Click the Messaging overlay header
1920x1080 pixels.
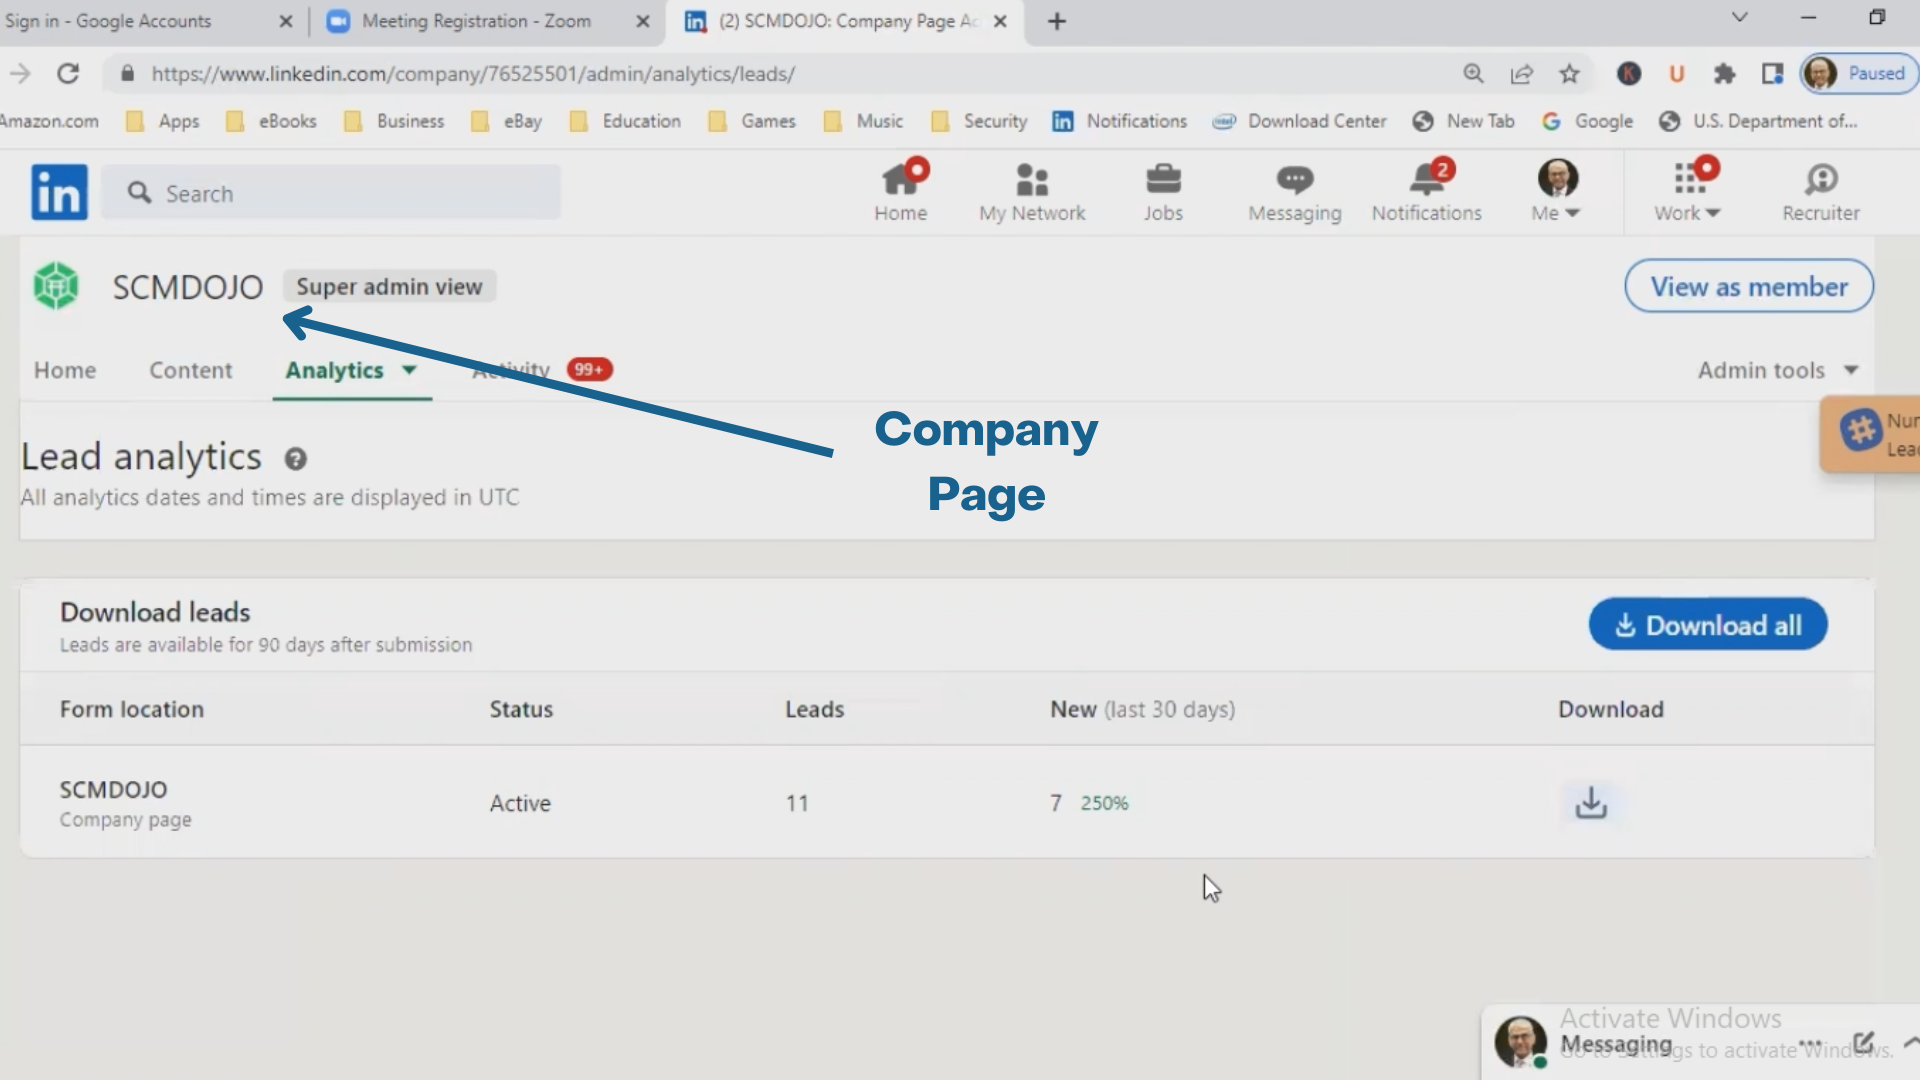tap(1700, 1043)
